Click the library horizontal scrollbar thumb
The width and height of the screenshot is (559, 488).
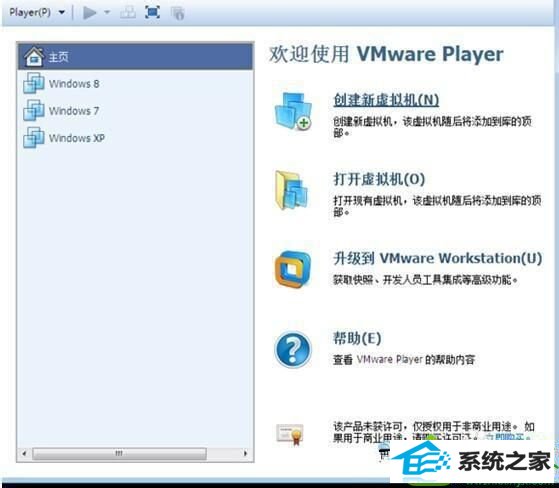coord(119,453)
